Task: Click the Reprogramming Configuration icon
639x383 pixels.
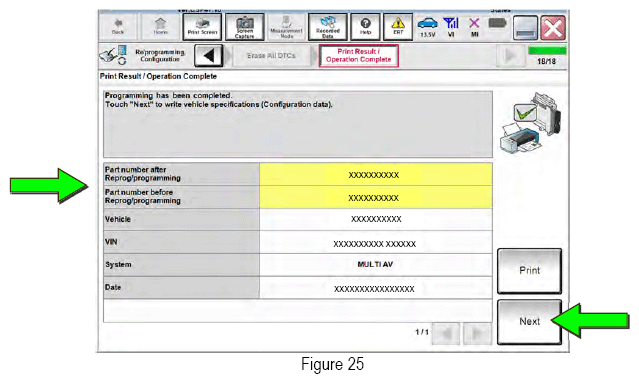Action: [x=113, y=56]
